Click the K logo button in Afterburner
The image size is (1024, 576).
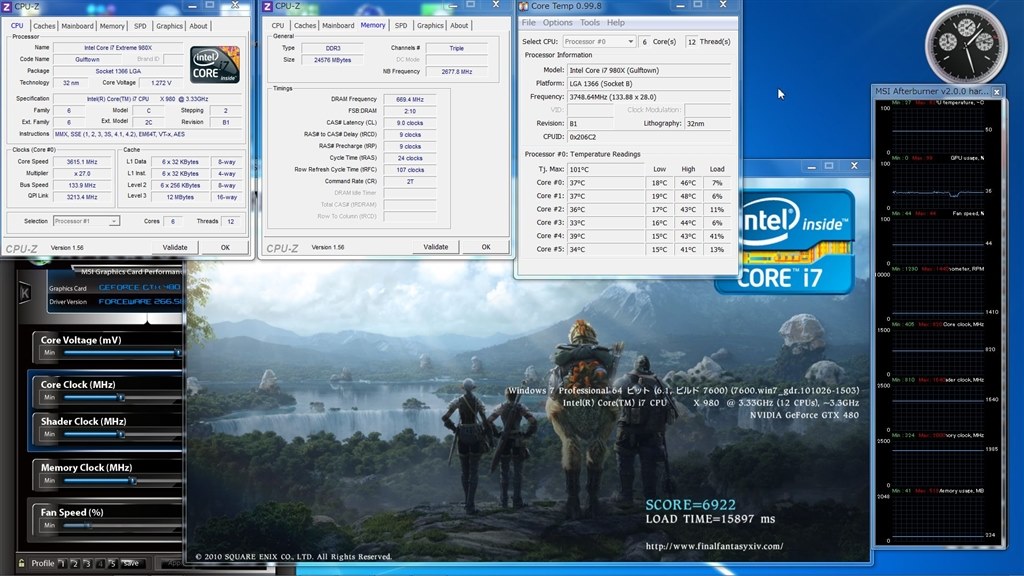coord(23,293)
